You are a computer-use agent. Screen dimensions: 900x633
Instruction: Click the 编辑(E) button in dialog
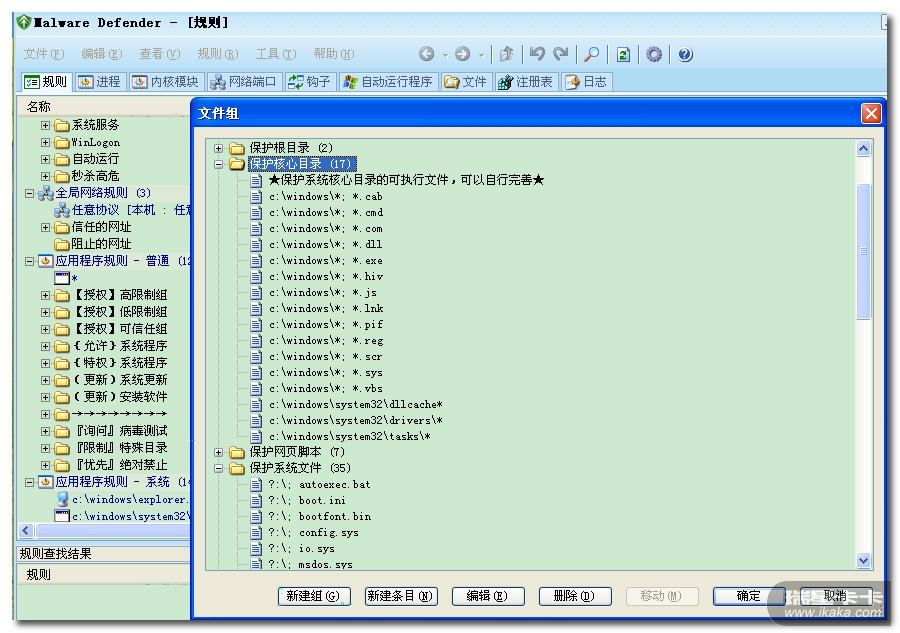(488, 596)
